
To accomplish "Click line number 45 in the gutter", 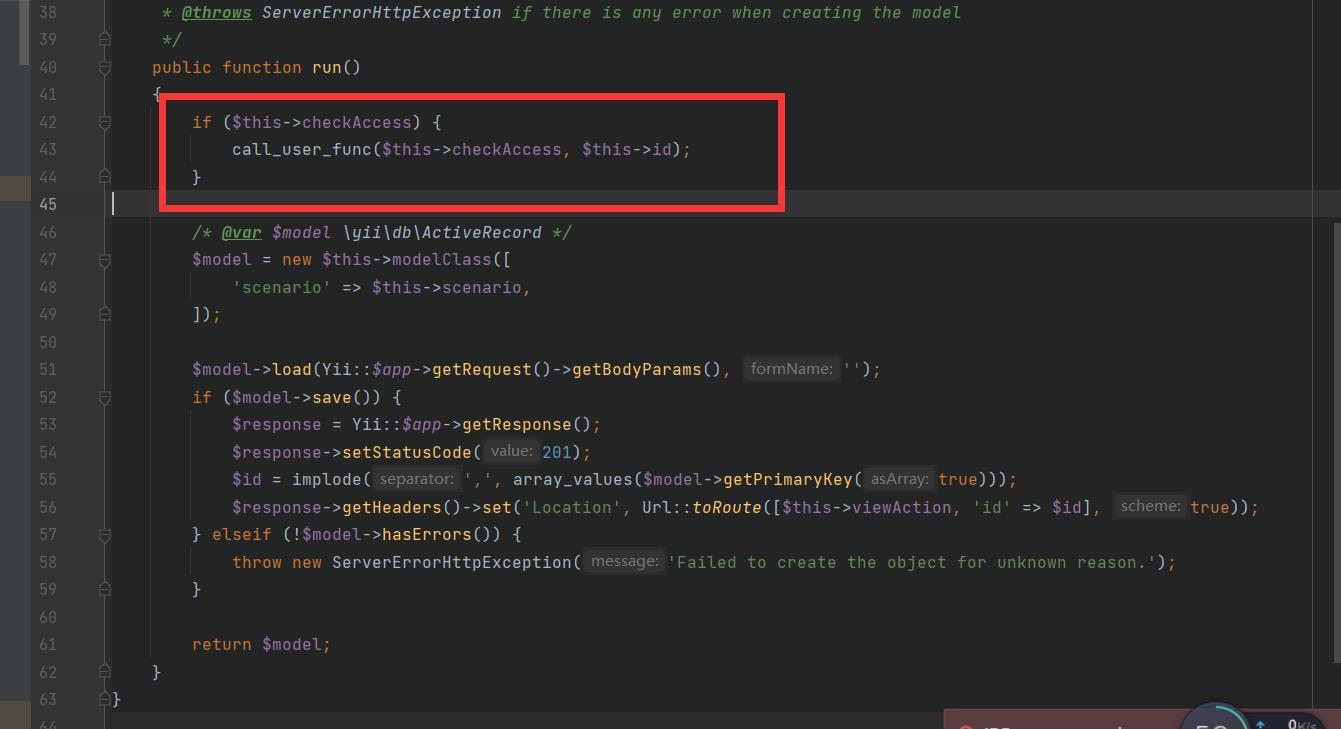I will click(x=47, y=204).
